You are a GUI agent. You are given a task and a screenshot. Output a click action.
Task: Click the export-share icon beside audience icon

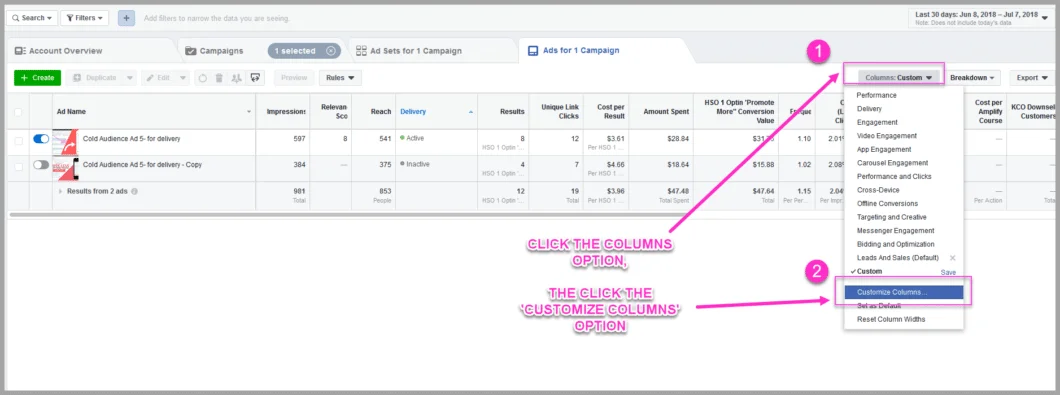click(x=256, y=78)
